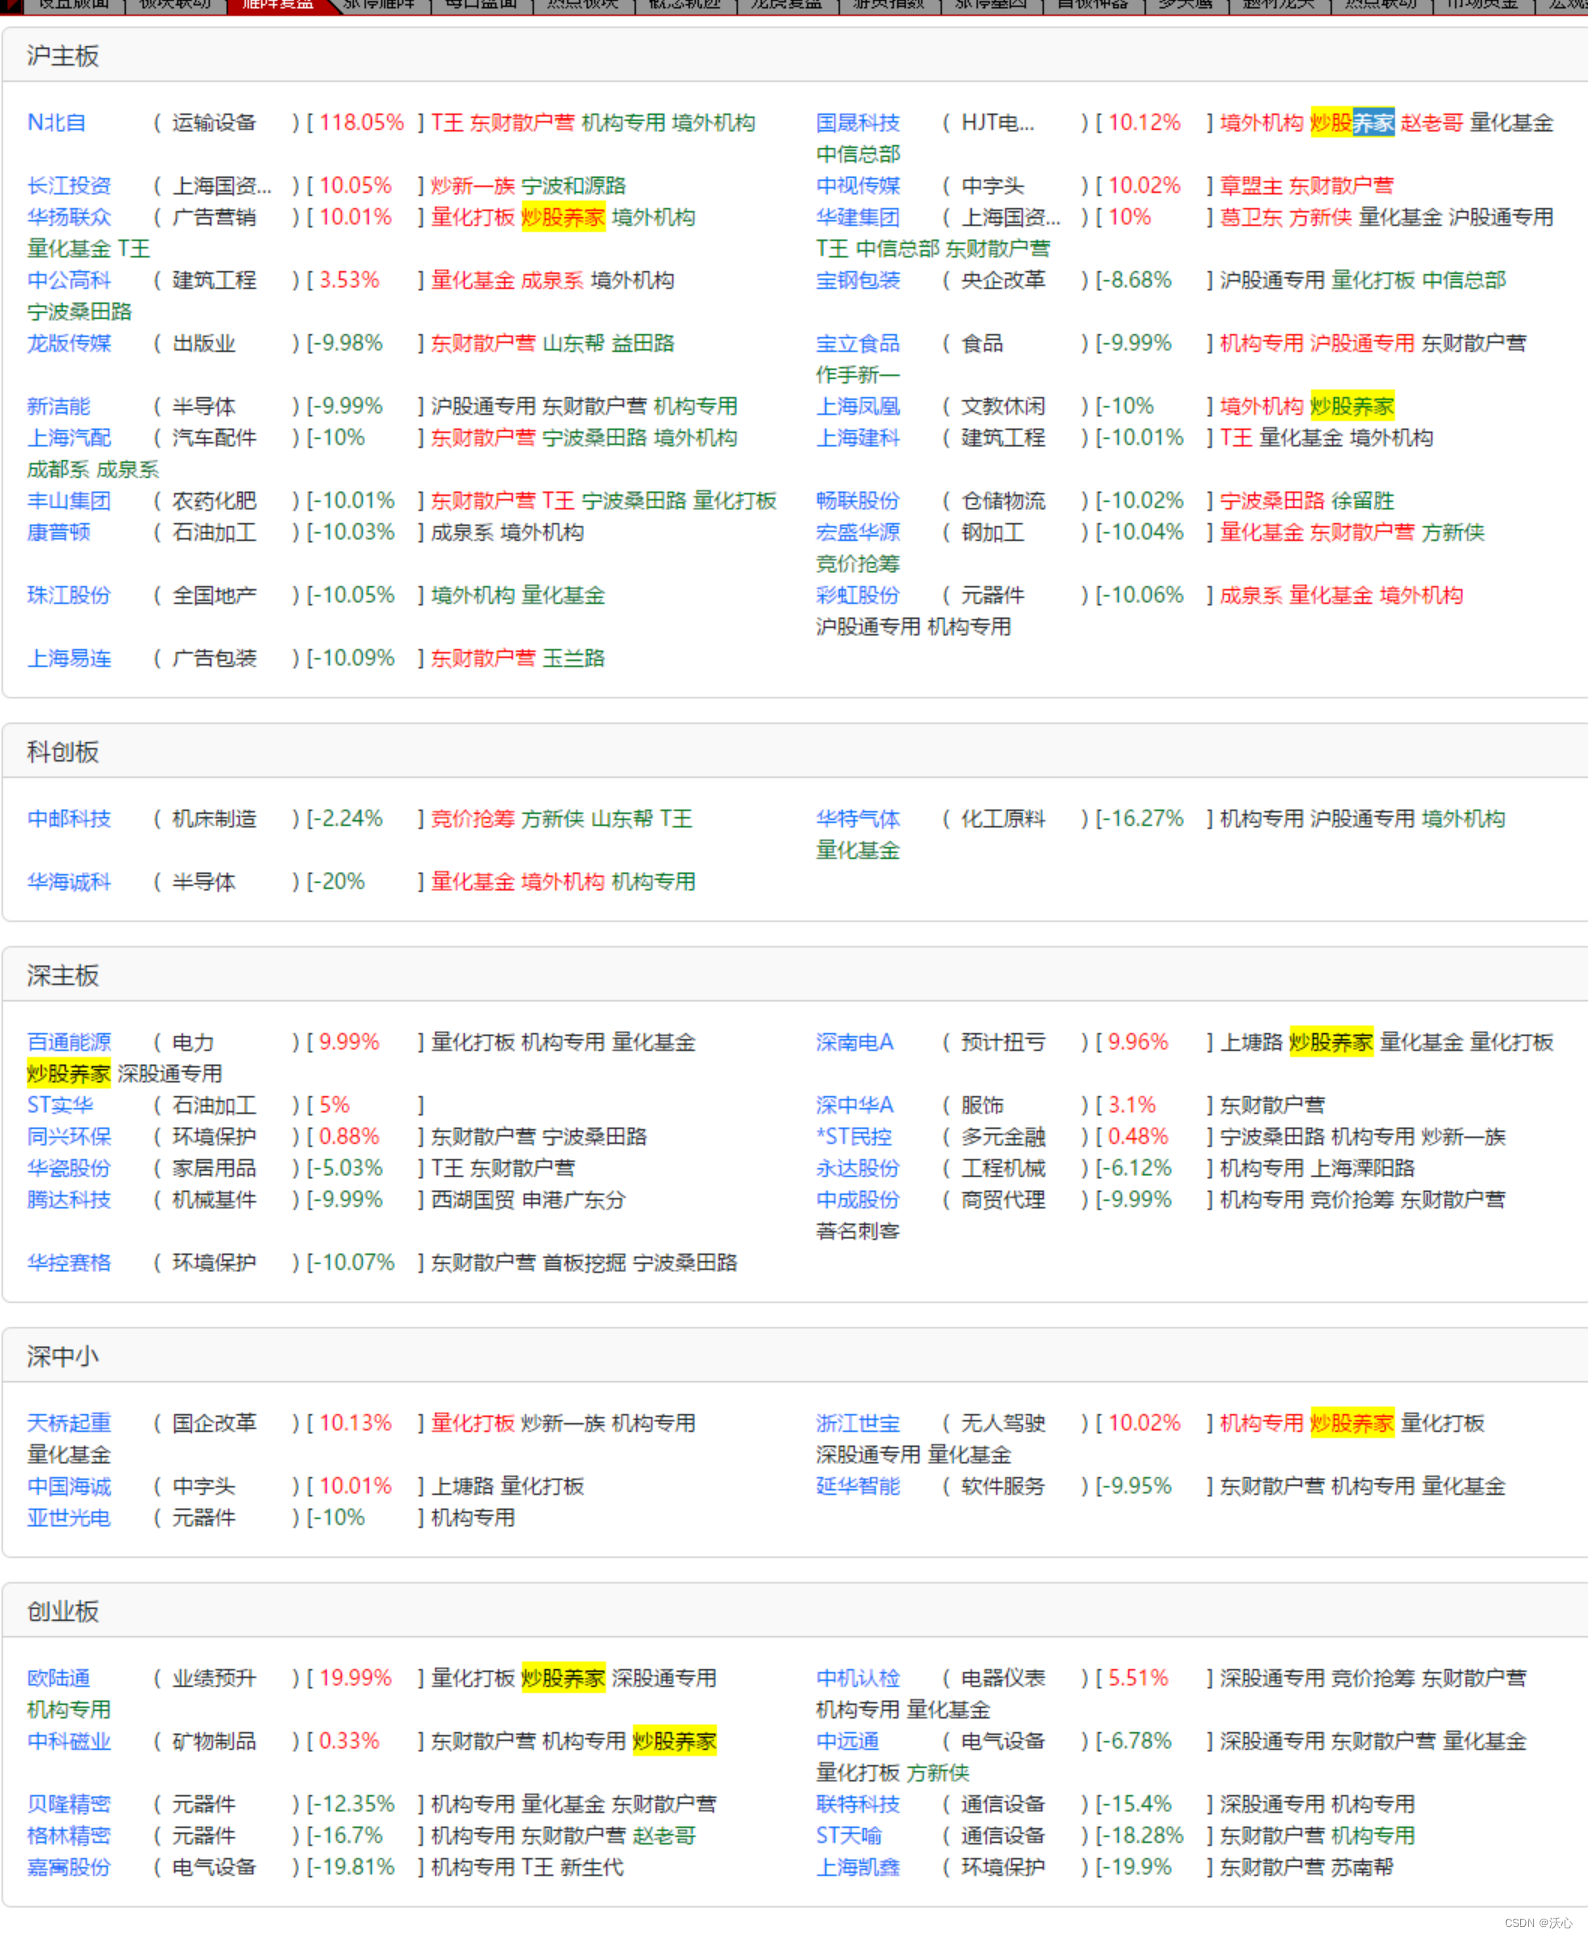Select the 欧陆通 stock link
The image size is (1588, 1938).
pyautogui.click(x=59, y=1678)
